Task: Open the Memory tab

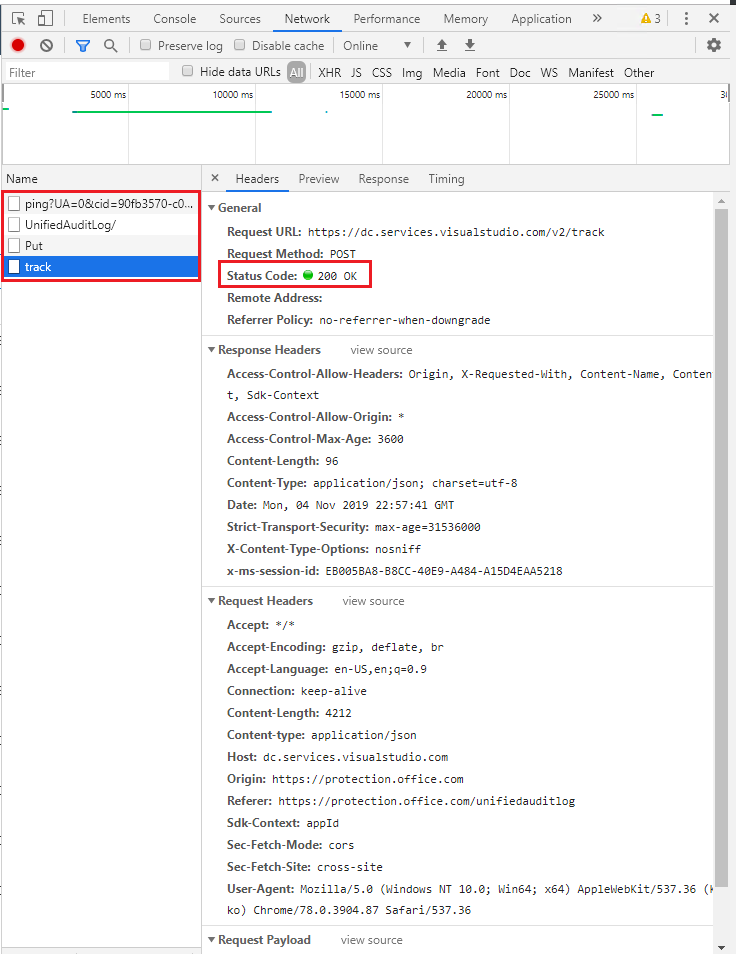Action: [466, 19]
